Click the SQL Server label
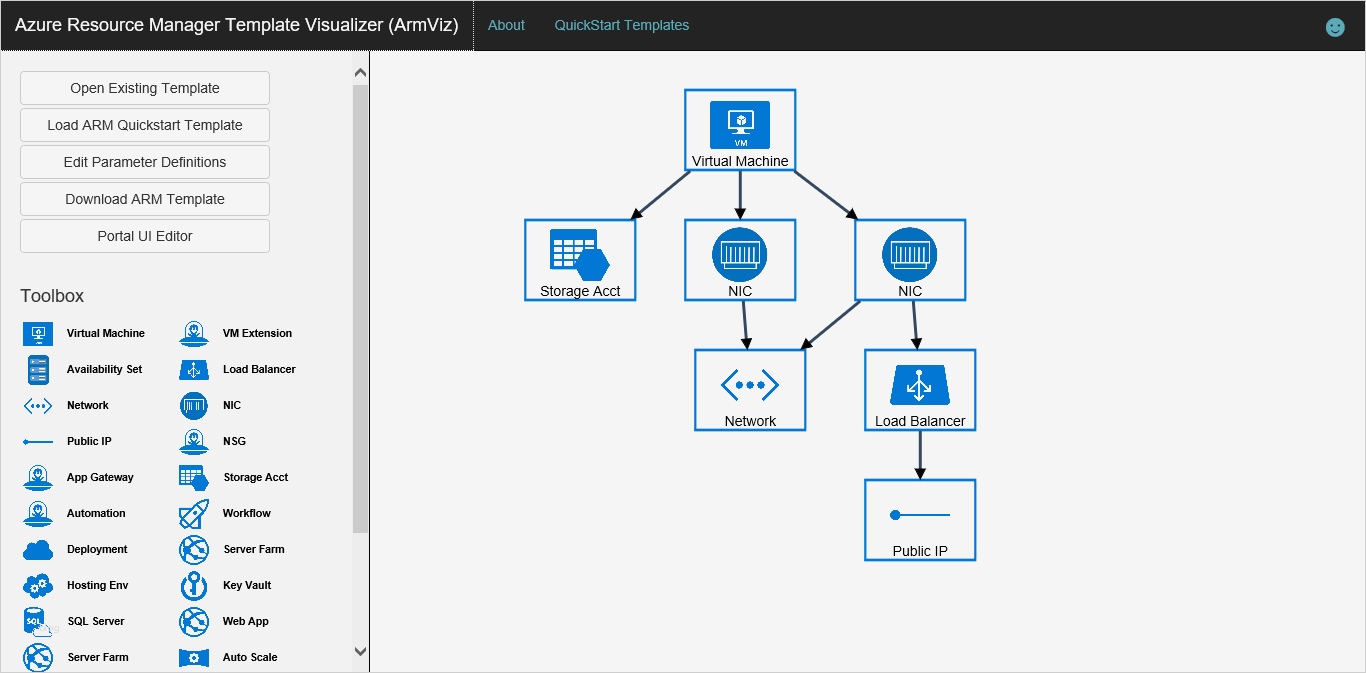Image resolution: width=1366 pixels, height=673 pixels. tap(96, 621)
